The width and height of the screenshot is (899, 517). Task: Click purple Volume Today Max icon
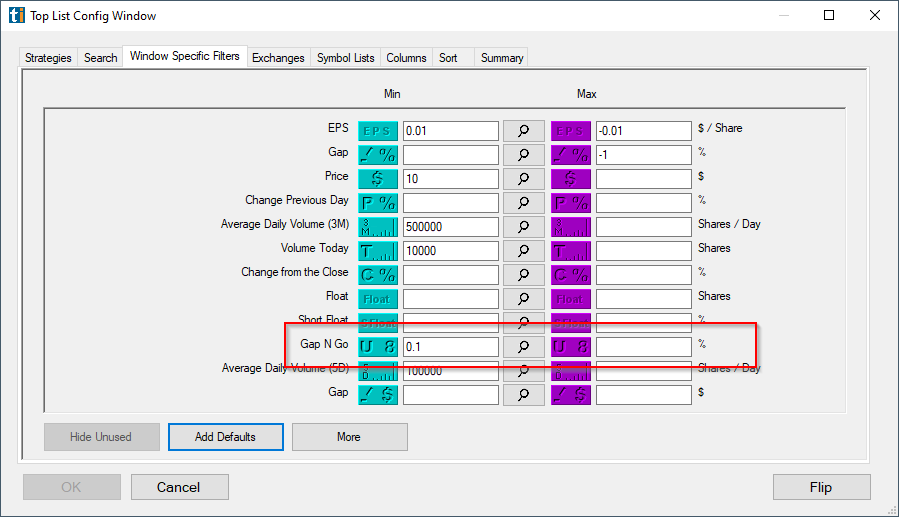point(570,251)
